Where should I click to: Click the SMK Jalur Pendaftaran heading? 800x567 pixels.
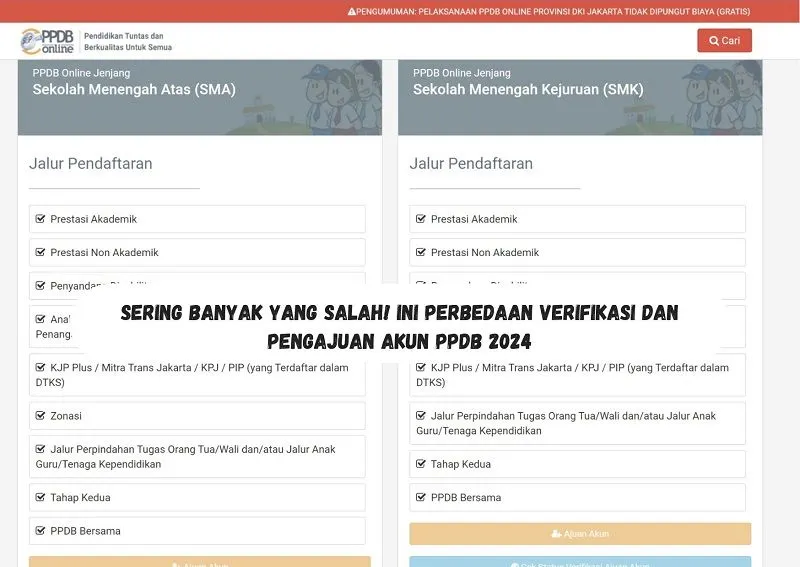coord(471,163)
